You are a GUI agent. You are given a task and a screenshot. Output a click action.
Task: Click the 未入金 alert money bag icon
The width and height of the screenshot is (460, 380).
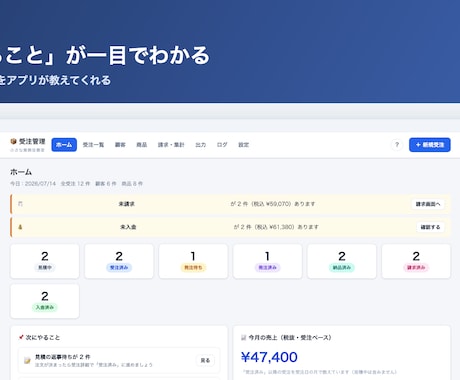[x=20, y=227]
